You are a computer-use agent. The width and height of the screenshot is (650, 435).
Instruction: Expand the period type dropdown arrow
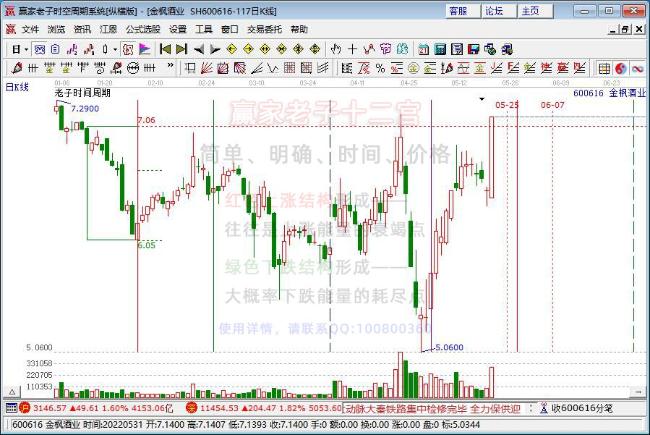click(x=26, y=50)
